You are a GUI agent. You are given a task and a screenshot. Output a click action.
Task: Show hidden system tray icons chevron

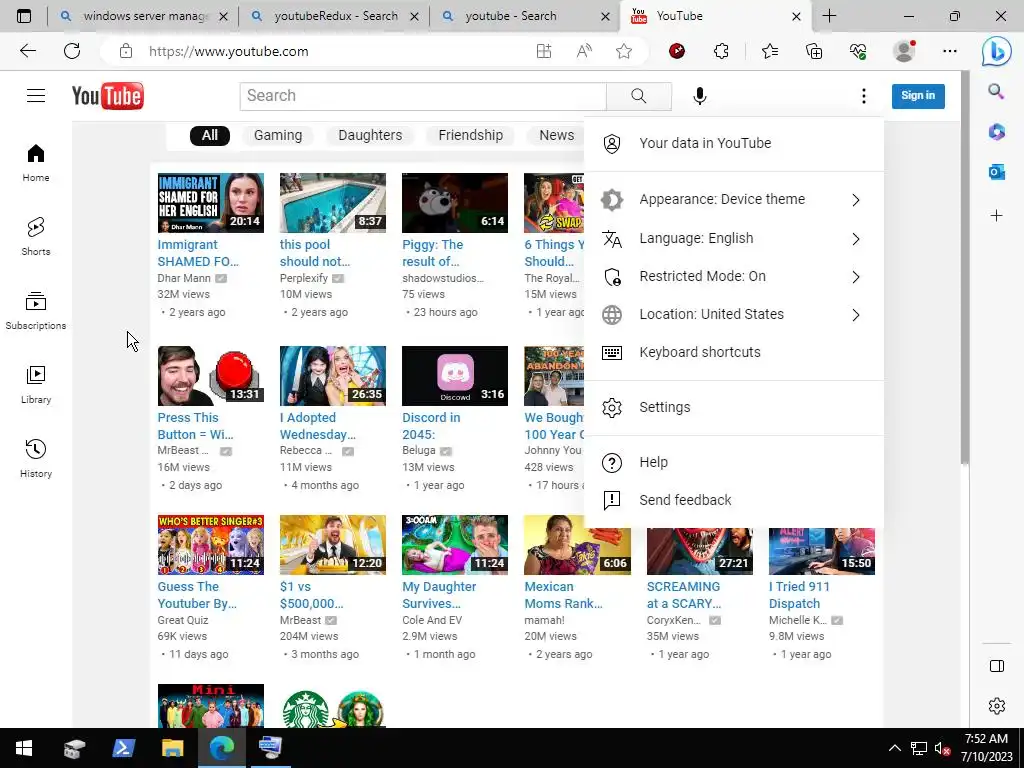pyautogui.click(x=895, y=748)
